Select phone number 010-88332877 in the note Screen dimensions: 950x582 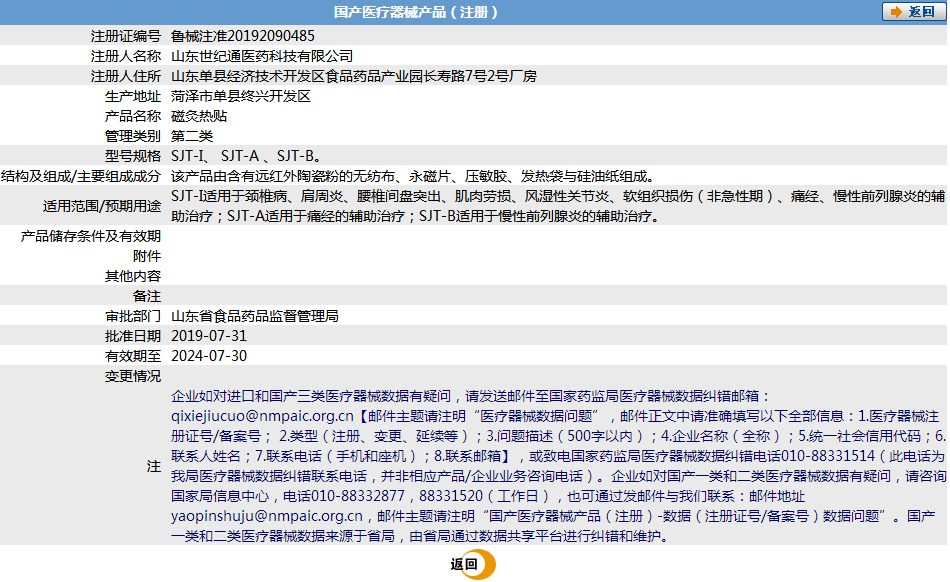point(357,496)
